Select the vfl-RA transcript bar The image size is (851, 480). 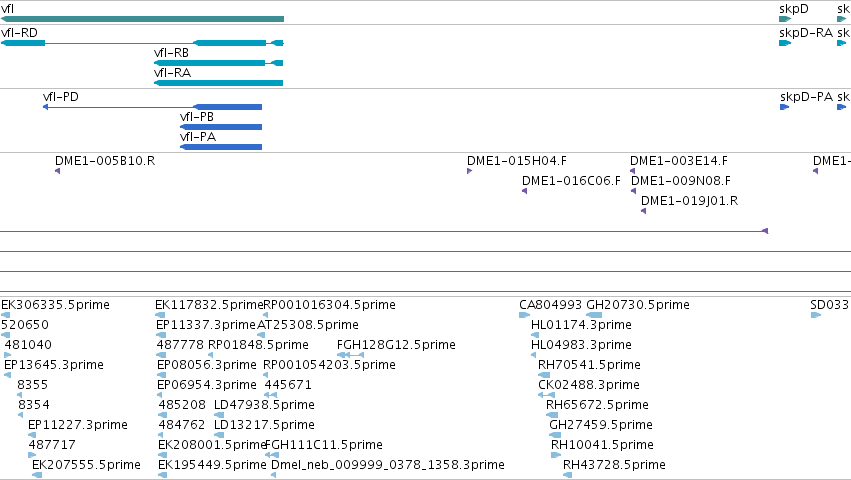[219, 83]
